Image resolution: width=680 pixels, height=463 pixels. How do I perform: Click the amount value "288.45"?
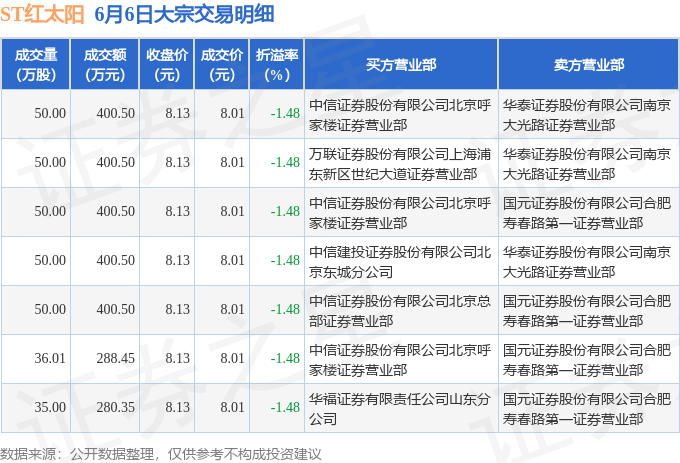coord(116,359)
